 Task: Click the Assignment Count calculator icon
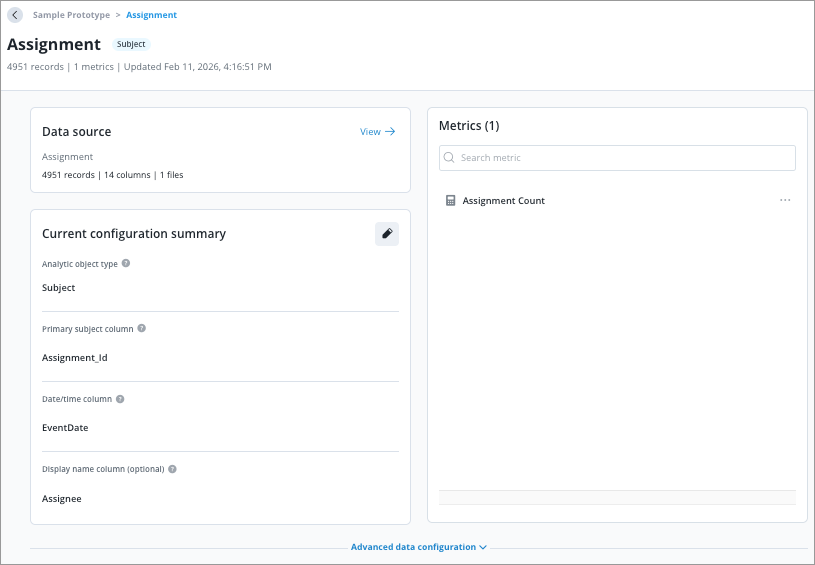pos(450,201)
